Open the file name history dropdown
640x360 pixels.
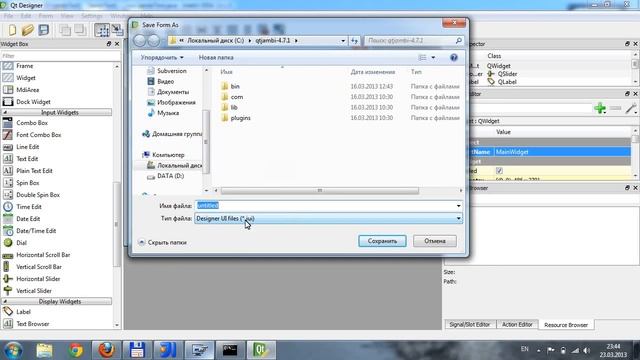[458, 206]
